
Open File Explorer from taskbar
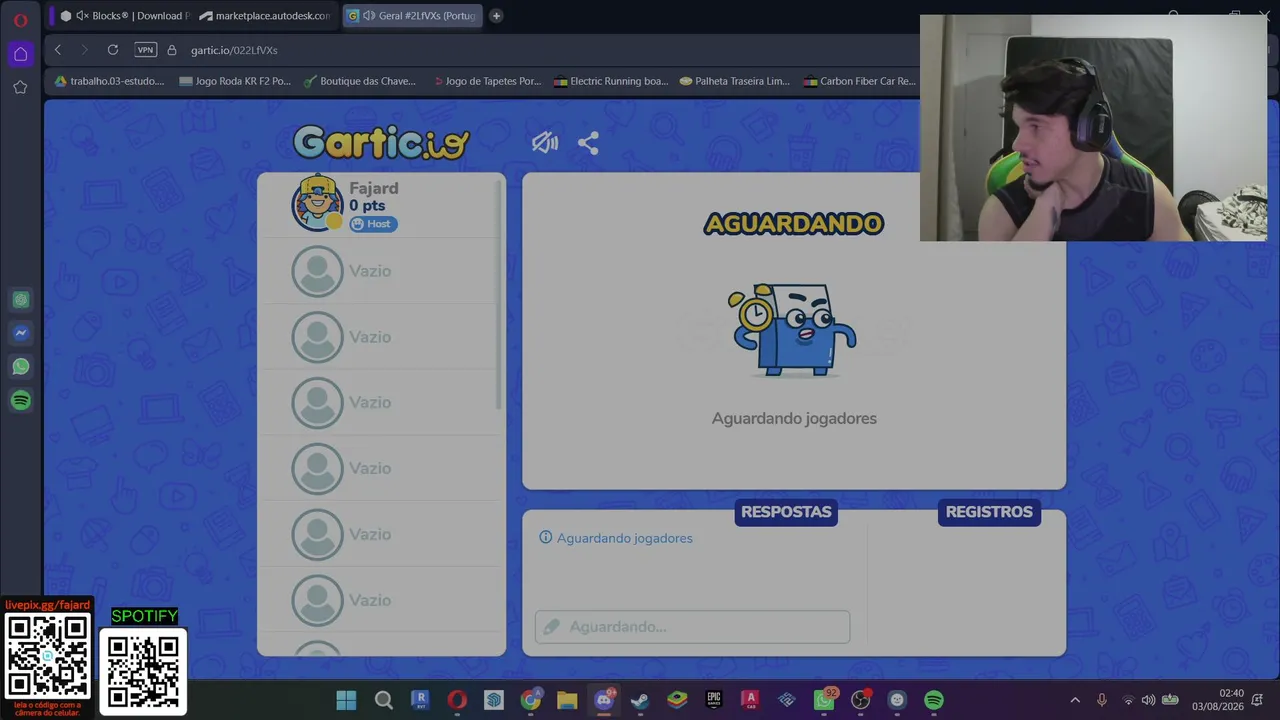(567, 700)
